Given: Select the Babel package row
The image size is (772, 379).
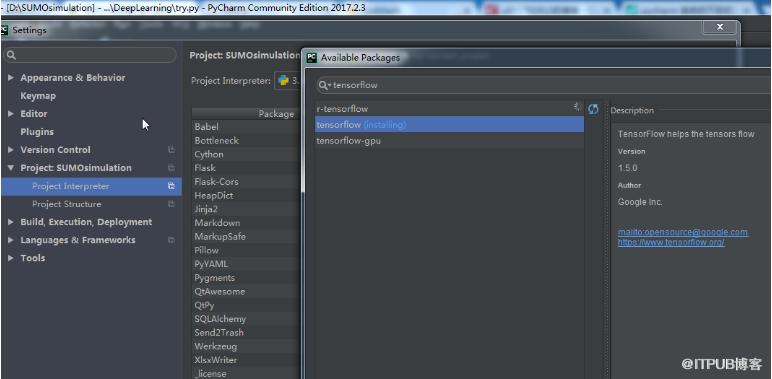Looking at the screenshot, I should (246, 127).
